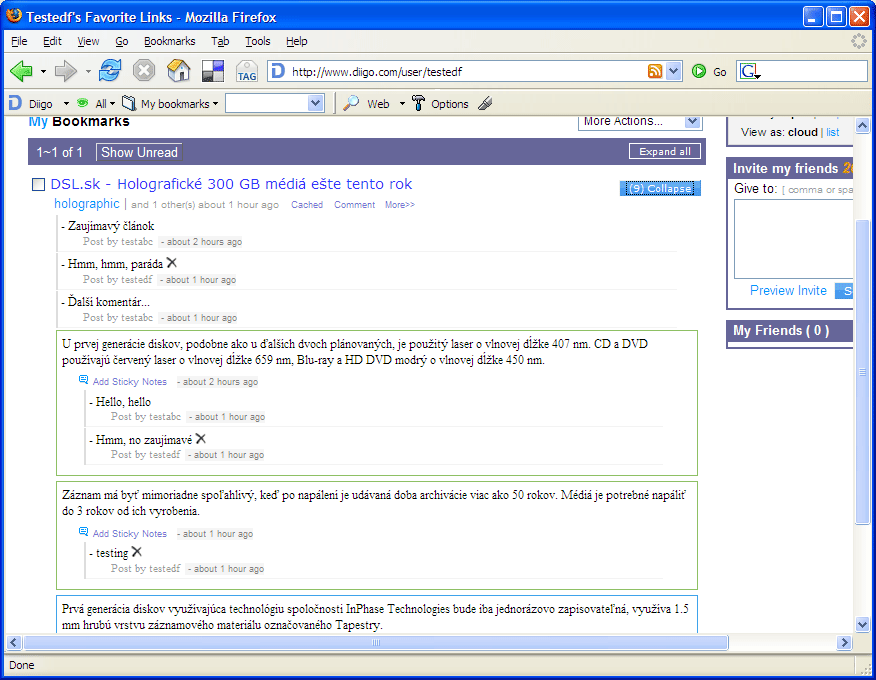Click Add Sticky Notes under the 407 nm highlight

[130, 382]
